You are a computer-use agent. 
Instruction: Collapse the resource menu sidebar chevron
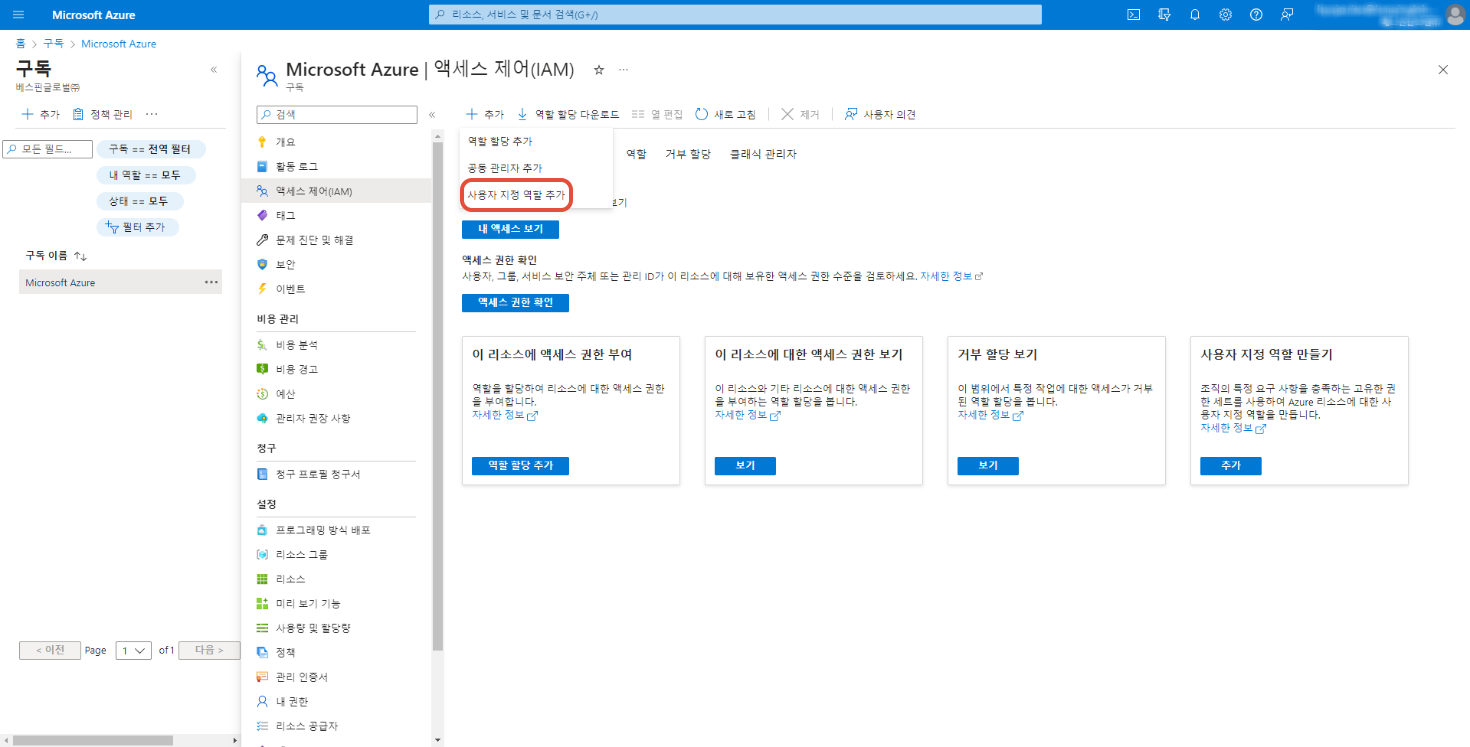pyautogui.click(x=432, y=115)
